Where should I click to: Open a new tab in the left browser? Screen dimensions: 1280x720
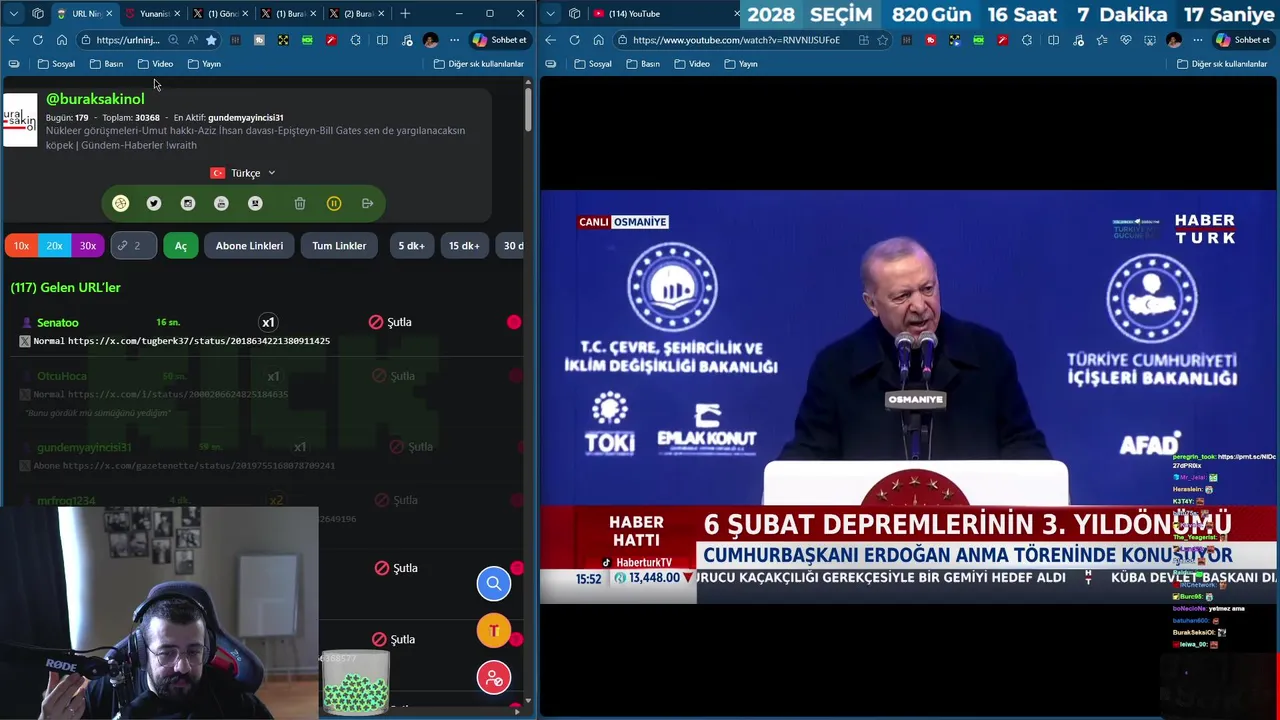405,14
